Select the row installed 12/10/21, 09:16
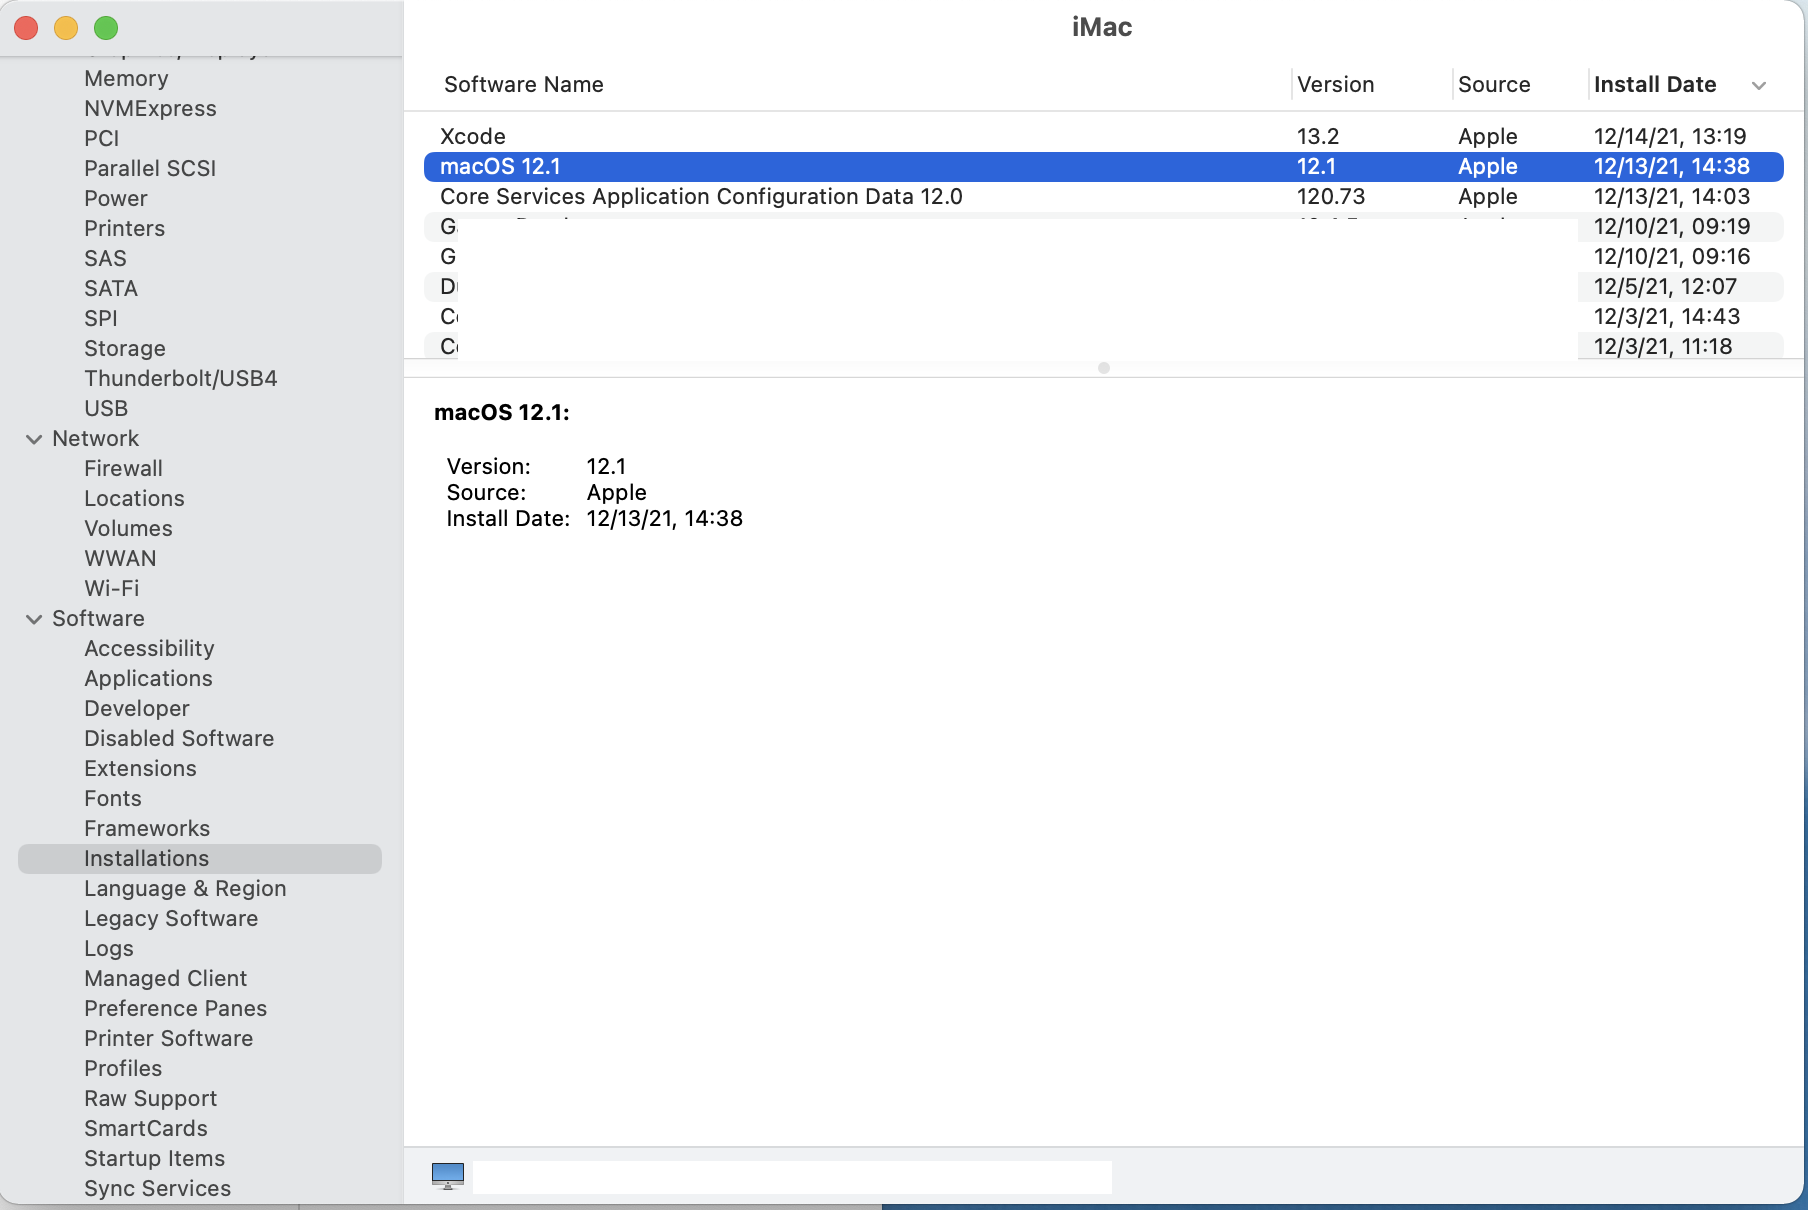Screen dimensions: 1808x1210 1104,257
